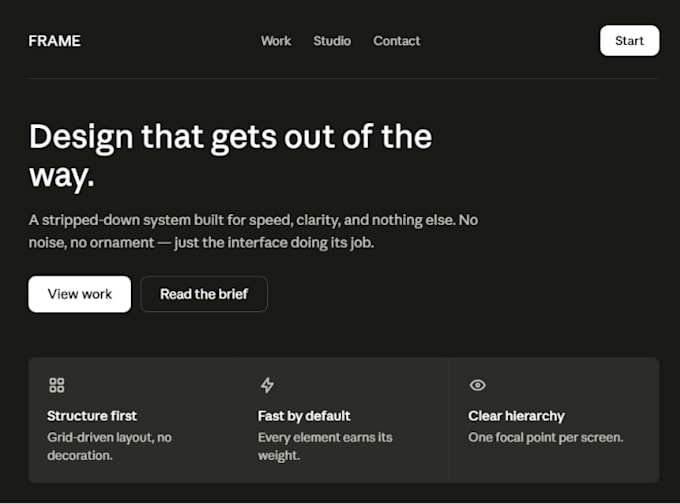Click the Every element earns its weight text
Viewport: 680px width, 504px height.
click(x=325, y=446)
